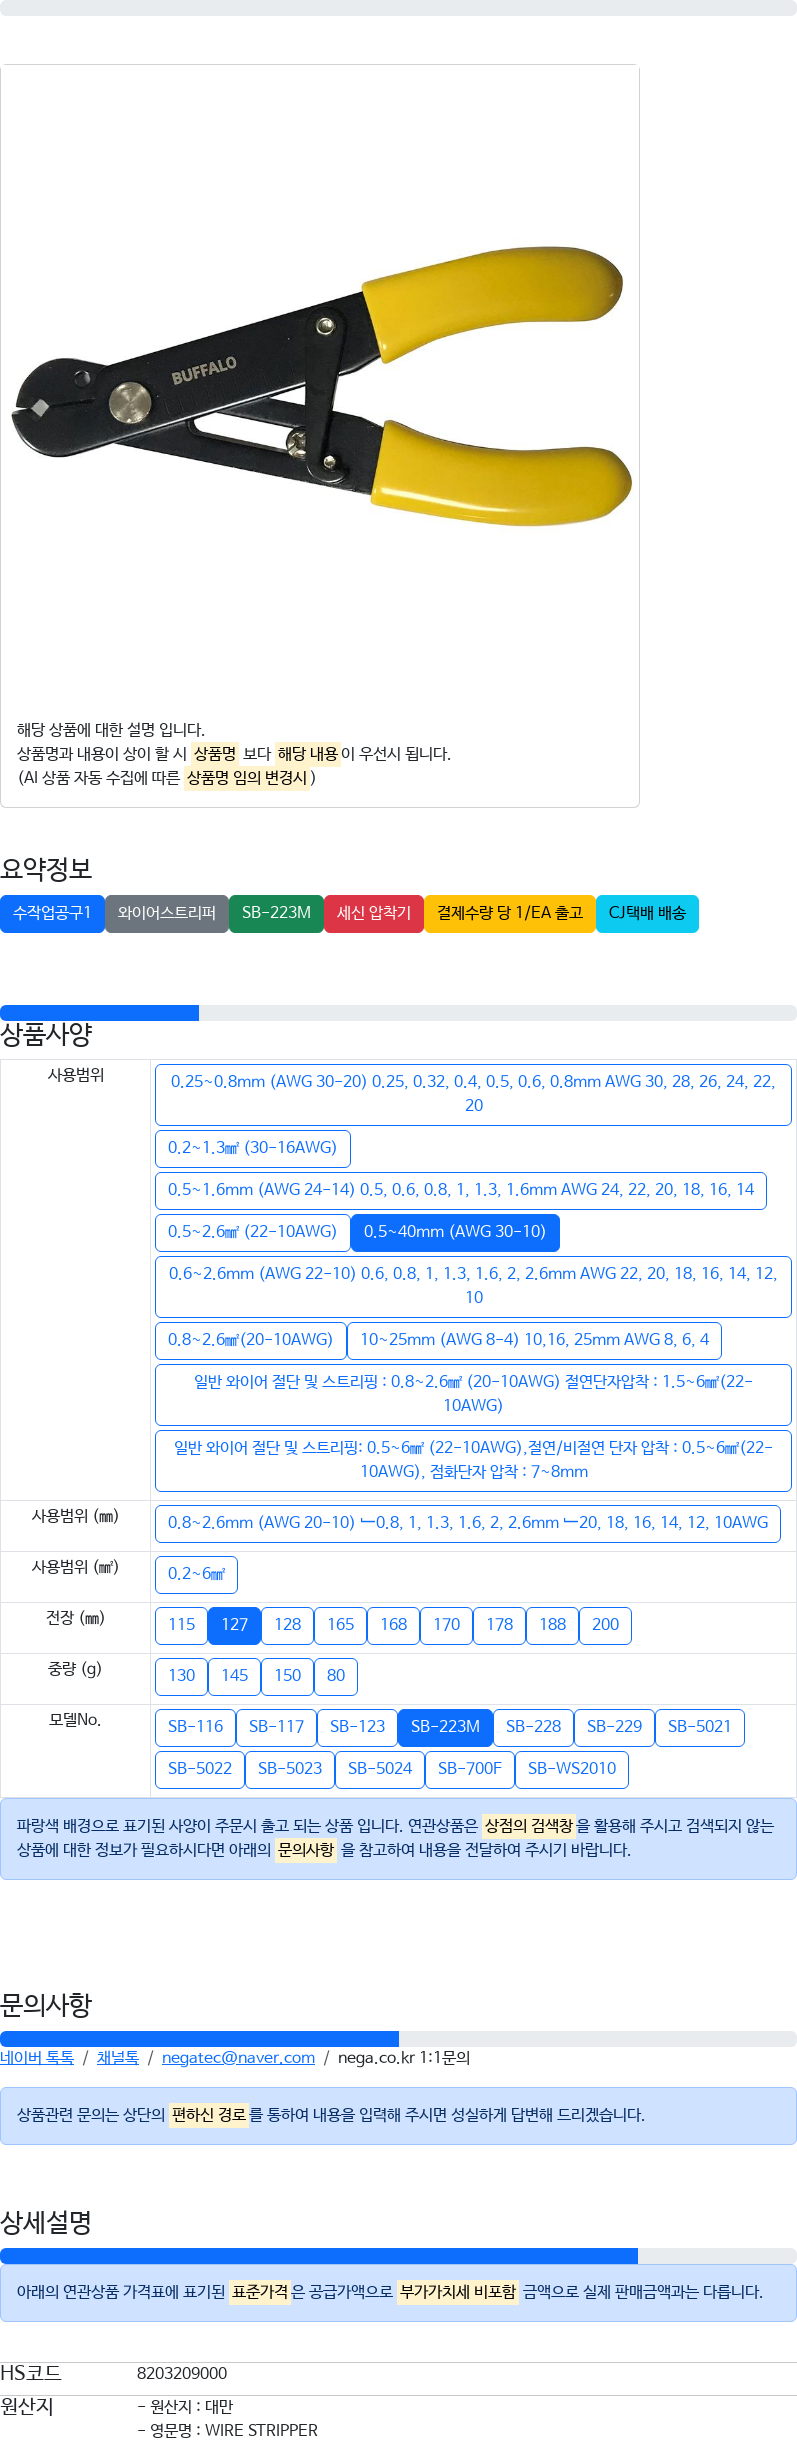This screenshot has height=2444, width=797.
Task: Select model SB-5023
Action: point(290,1769)
